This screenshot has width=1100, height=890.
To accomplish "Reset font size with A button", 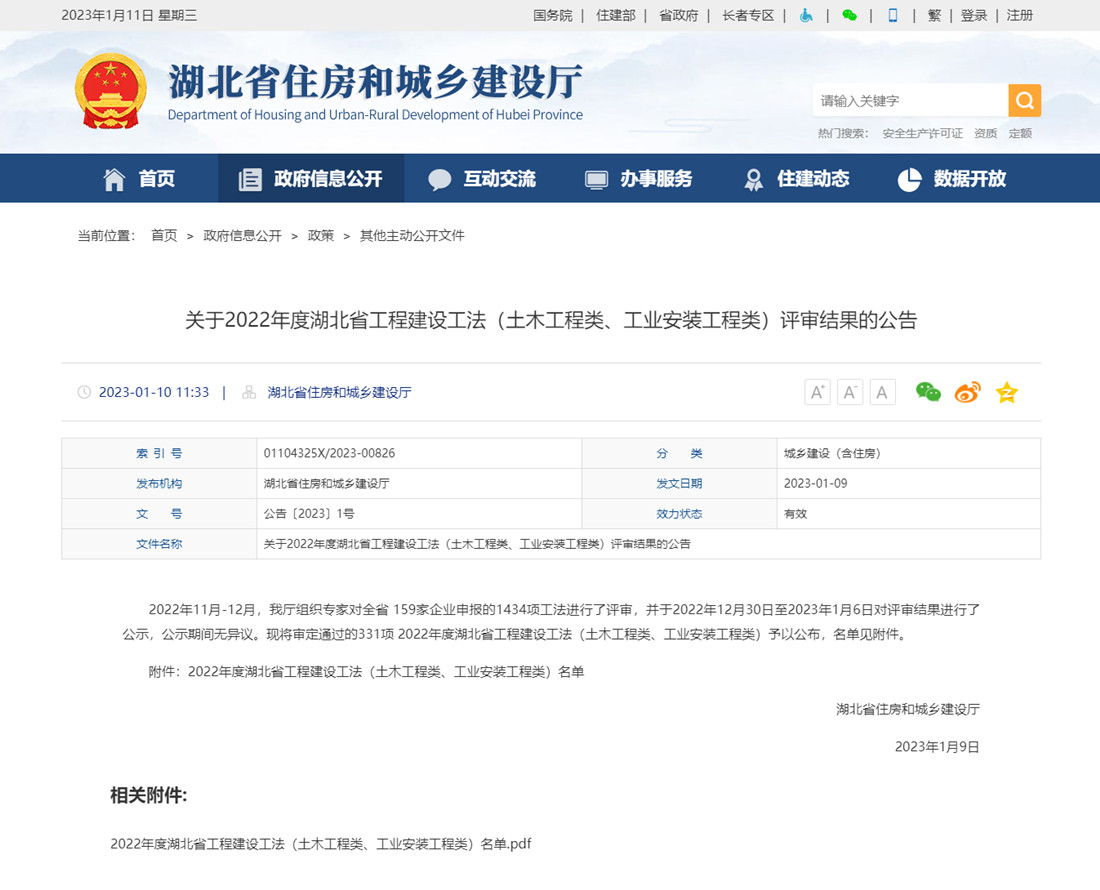I will [882, 392].
